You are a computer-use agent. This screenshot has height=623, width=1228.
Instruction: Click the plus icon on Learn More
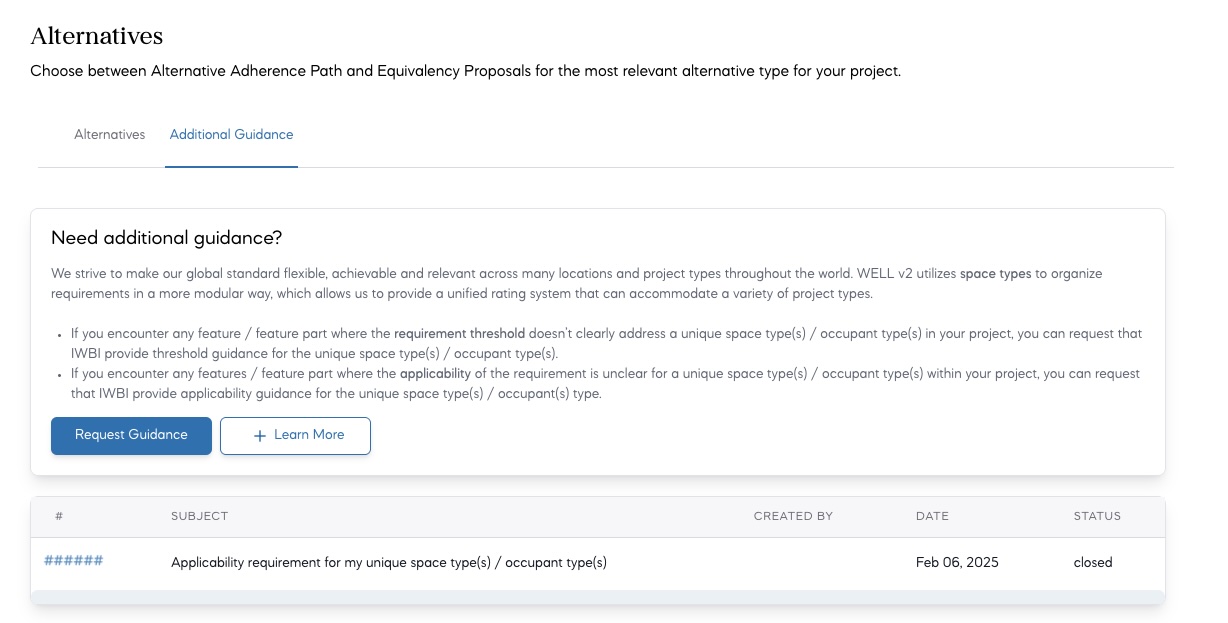[259, 436]
